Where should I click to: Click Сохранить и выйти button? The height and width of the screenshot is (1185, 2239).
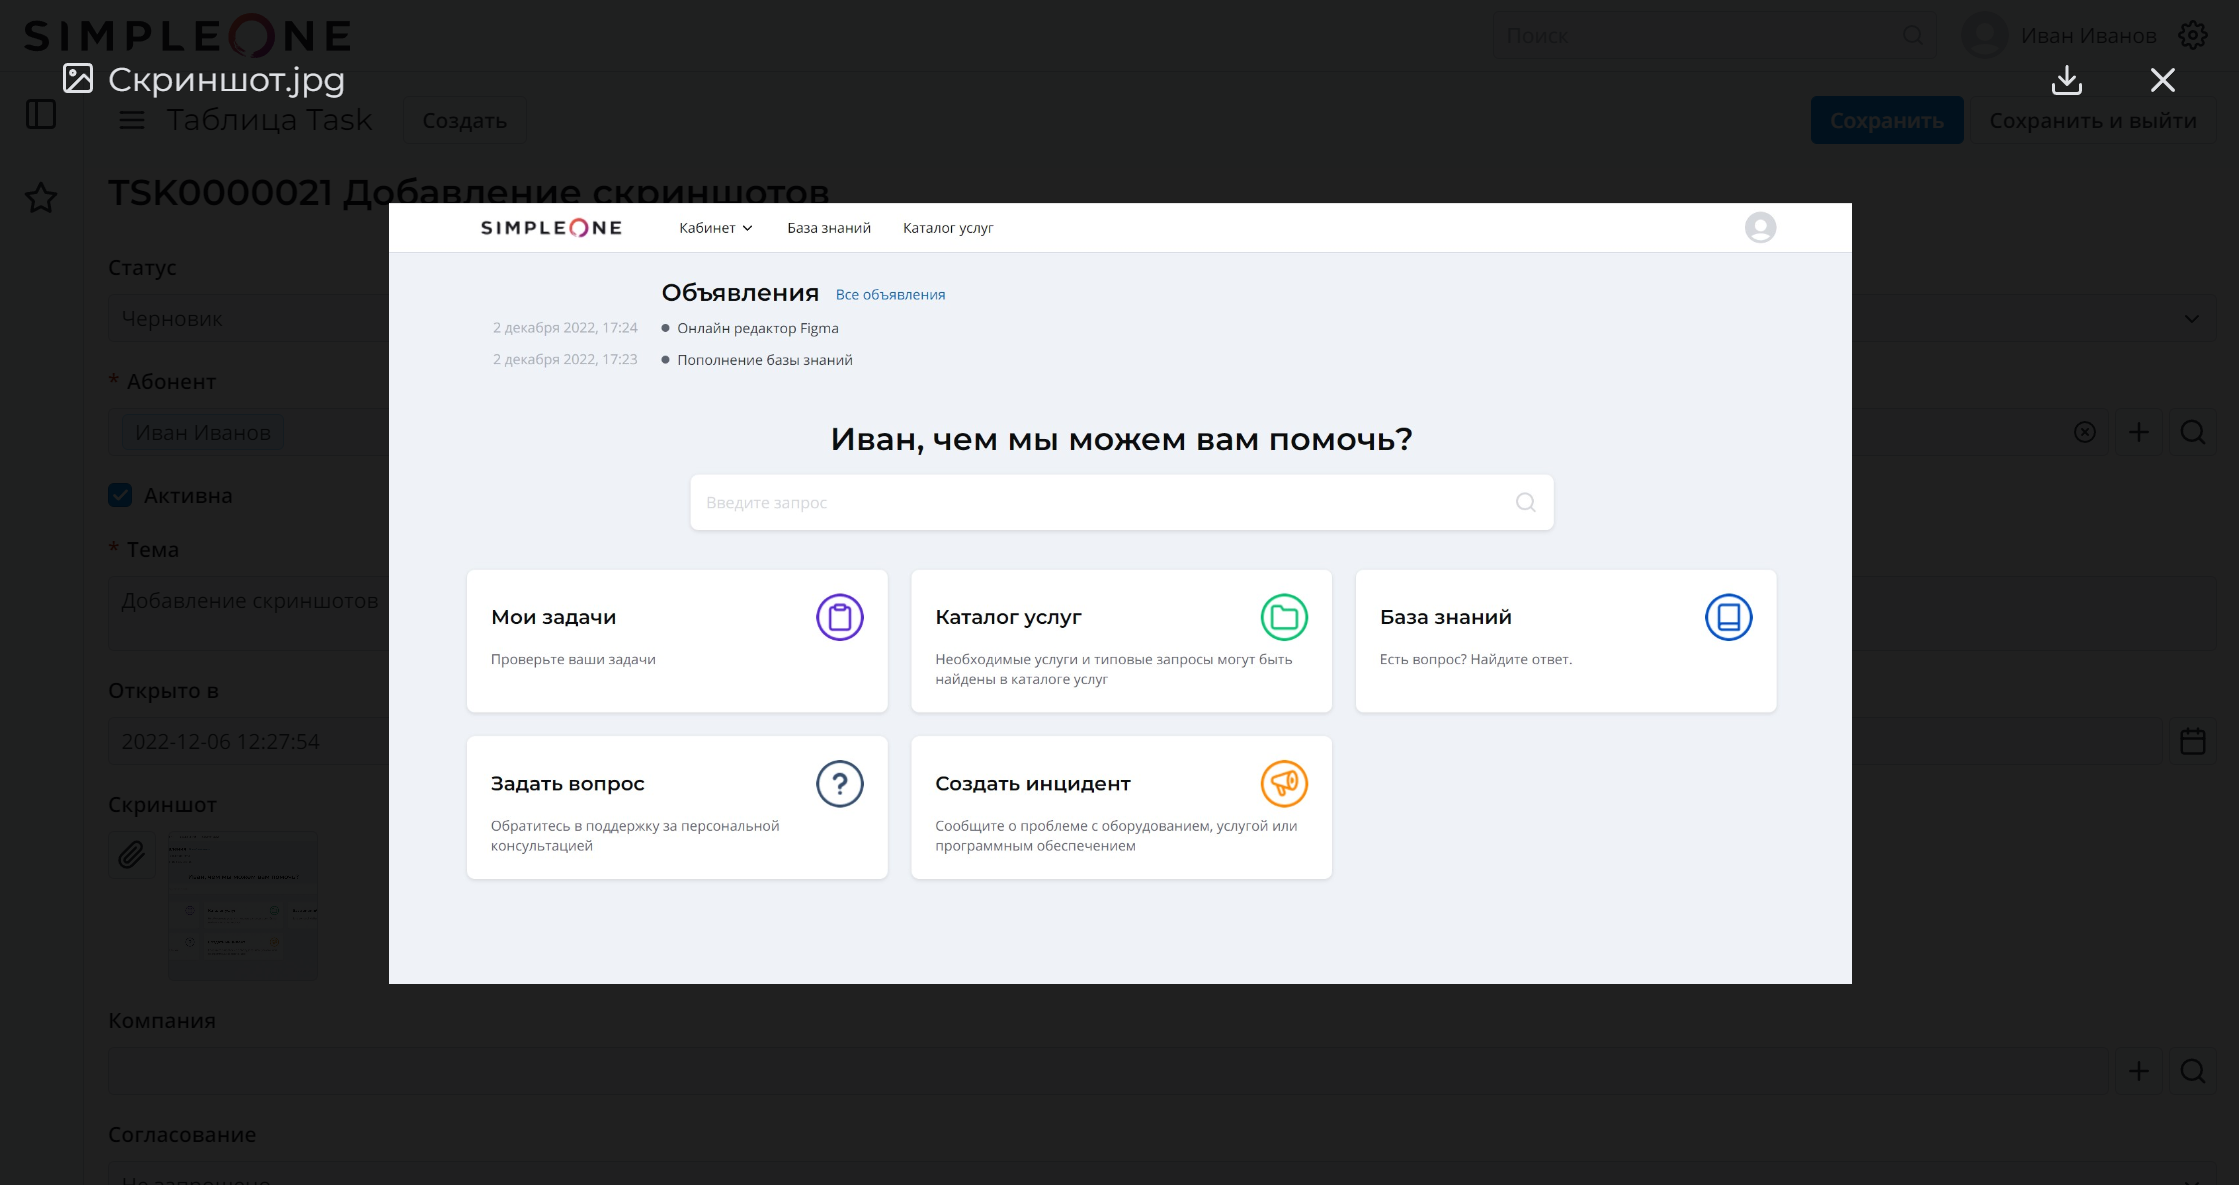2092,120
